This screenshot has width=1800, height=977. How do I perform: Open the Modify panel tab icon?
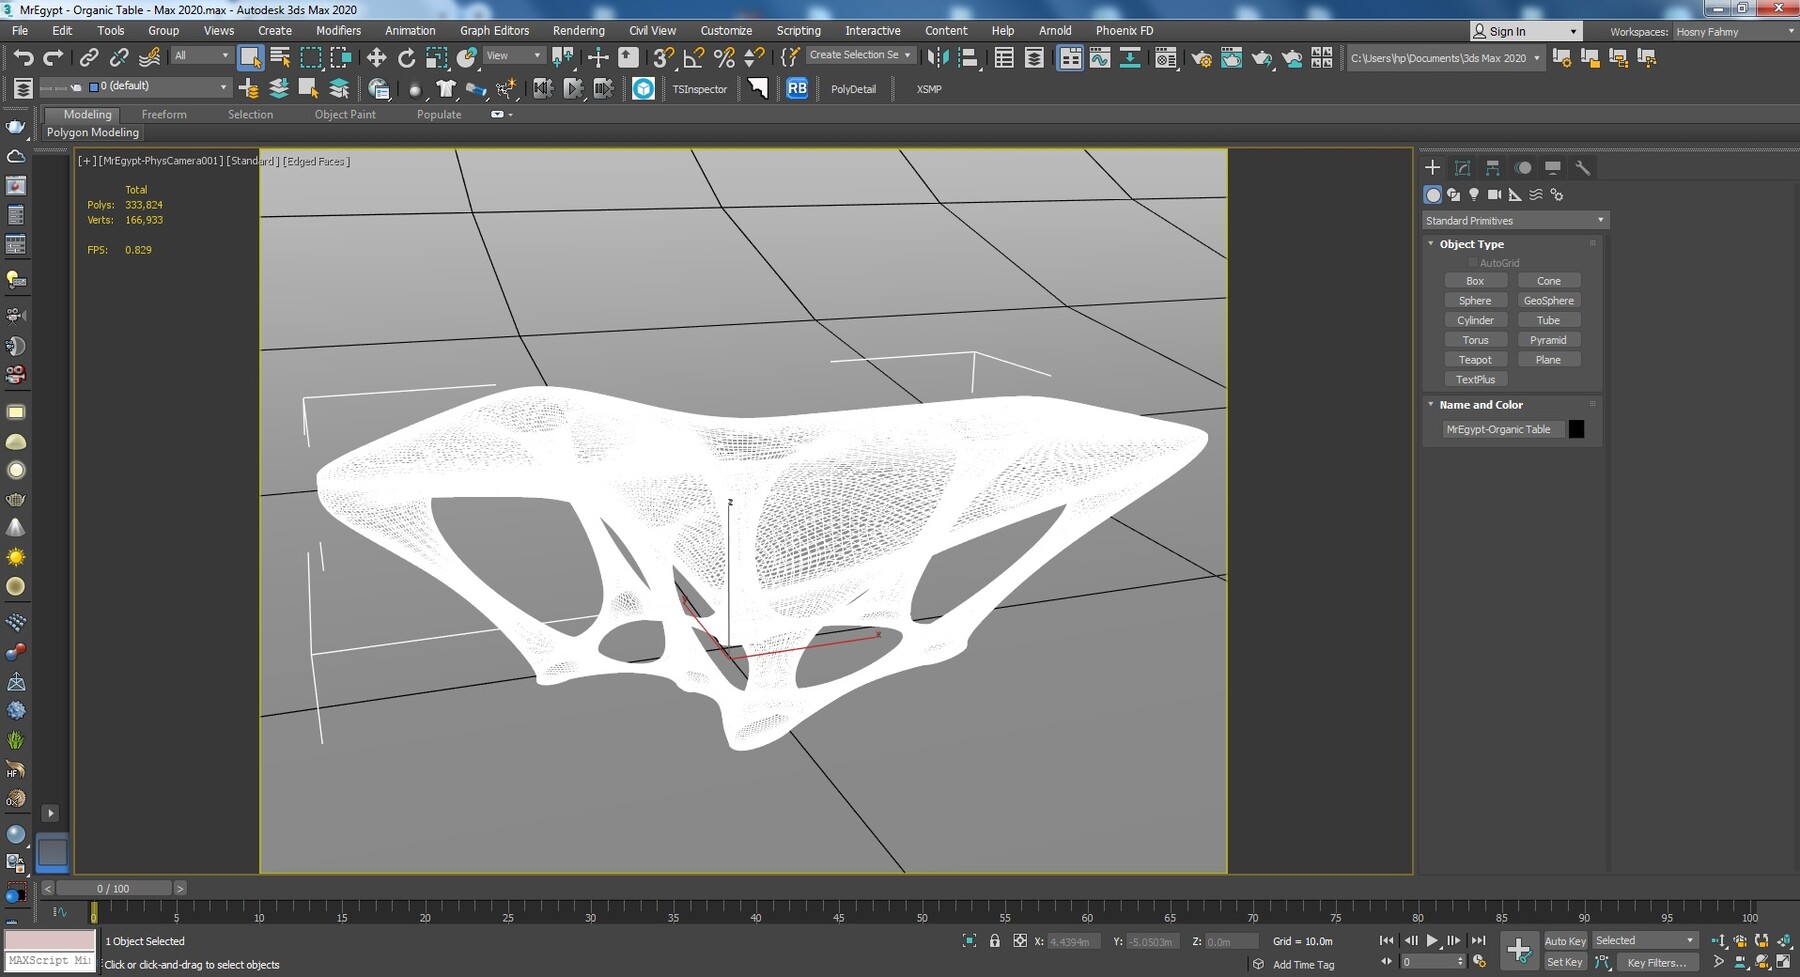click(x=1462, y=168)
